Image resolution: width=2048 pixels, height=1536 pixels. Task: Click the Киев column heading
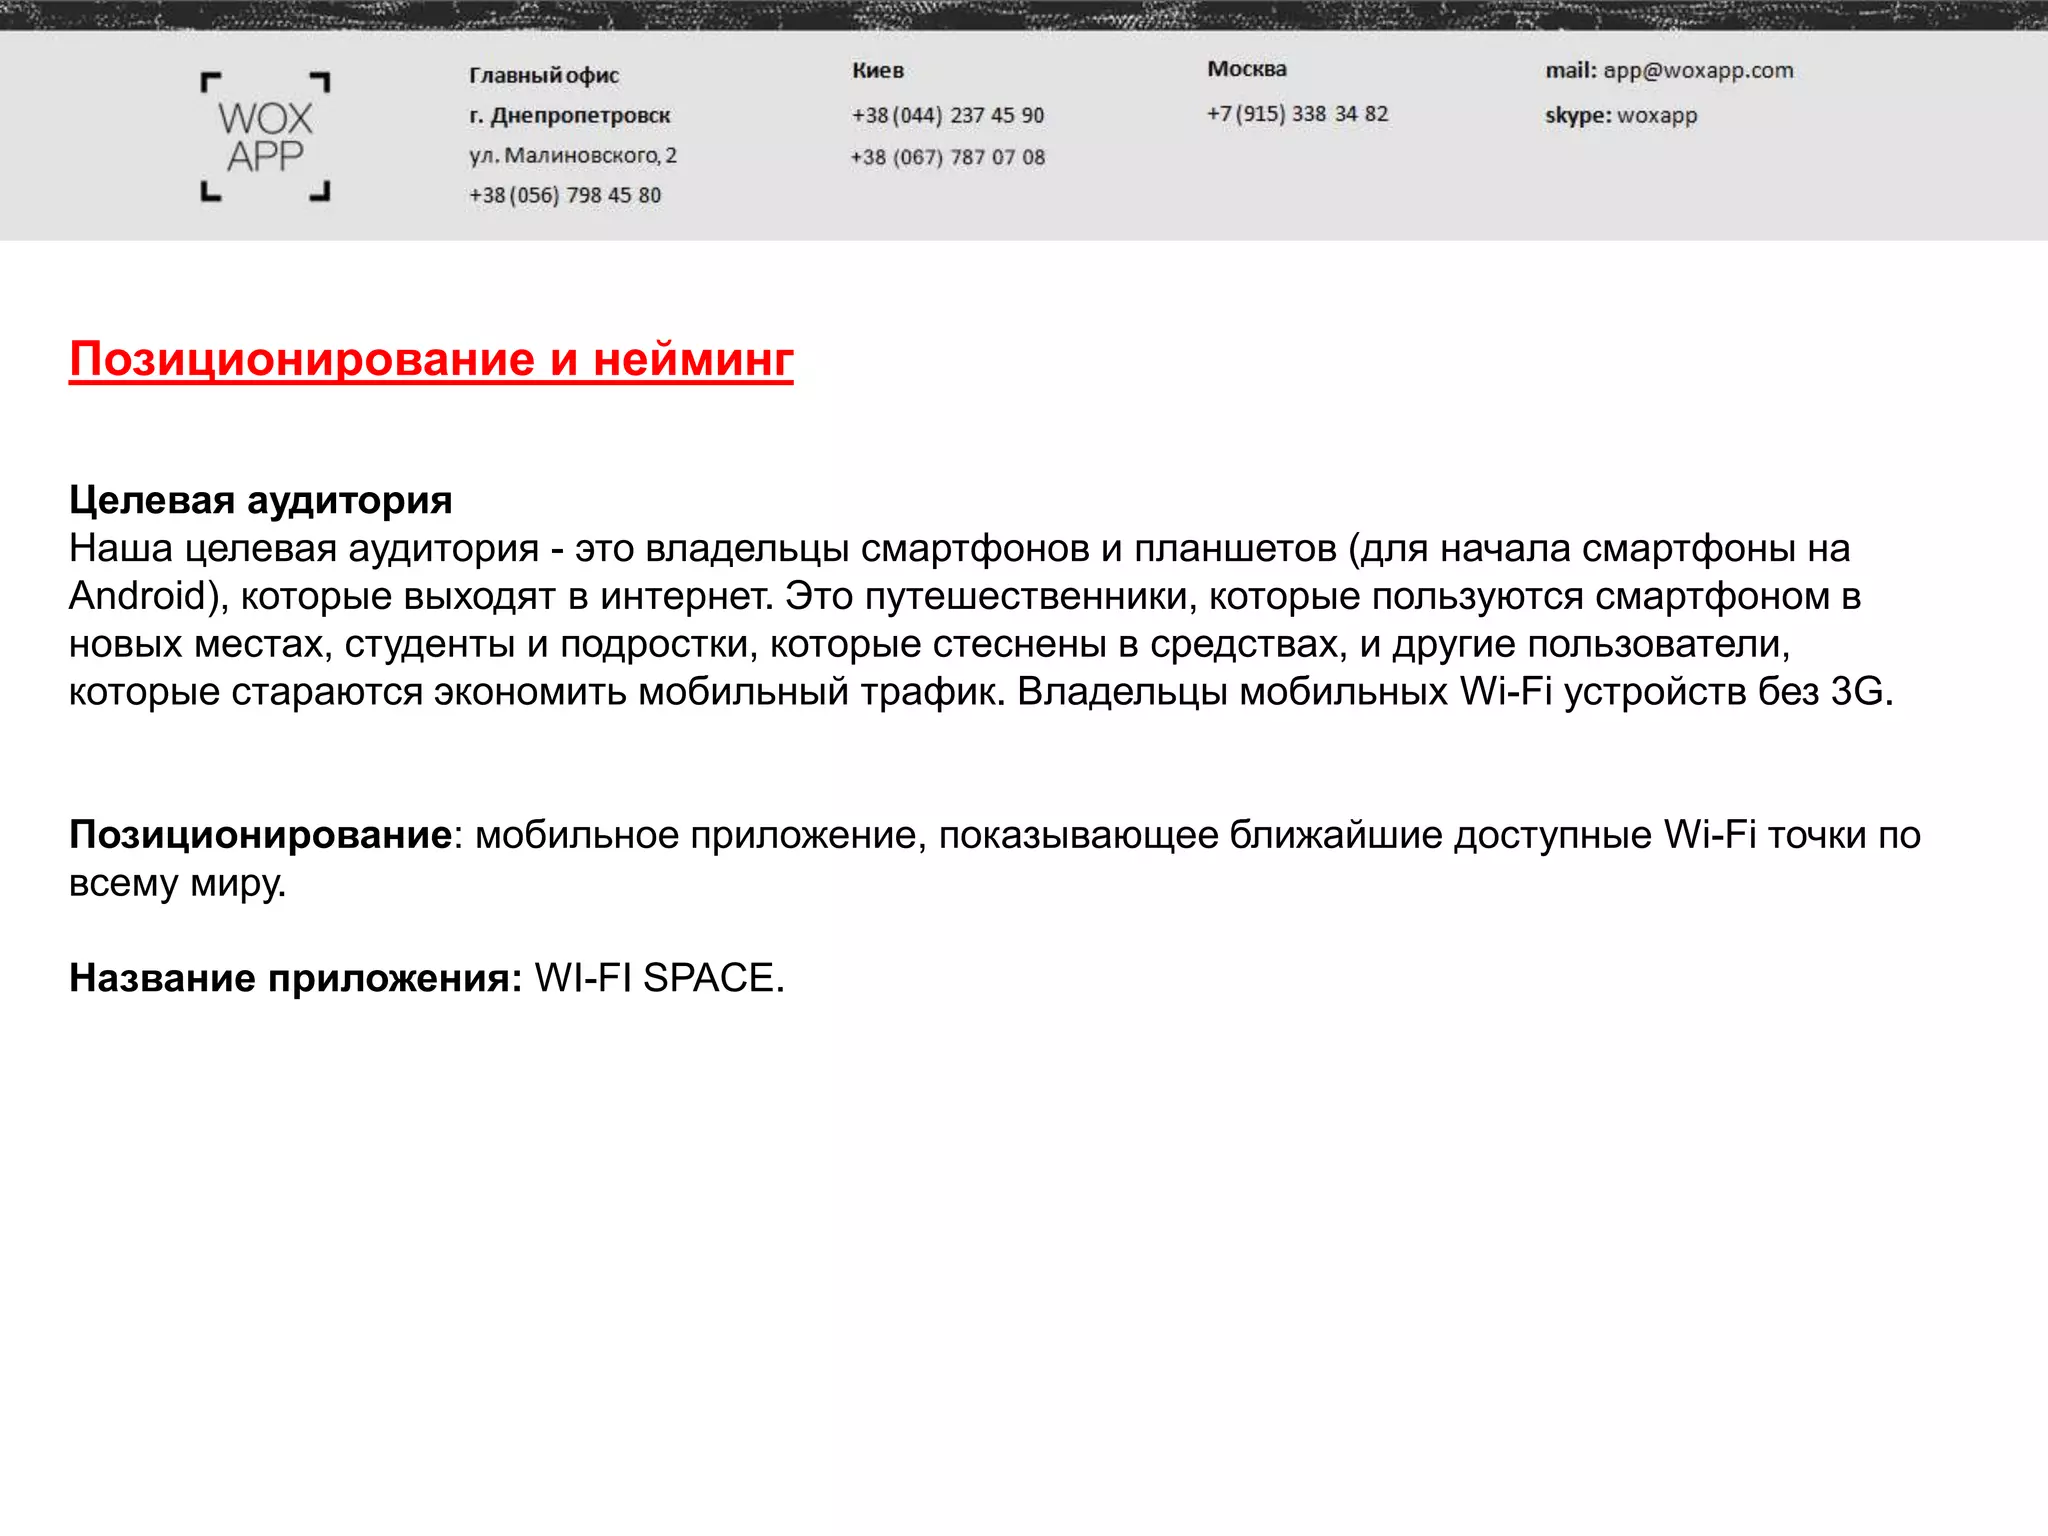point(877,71)
